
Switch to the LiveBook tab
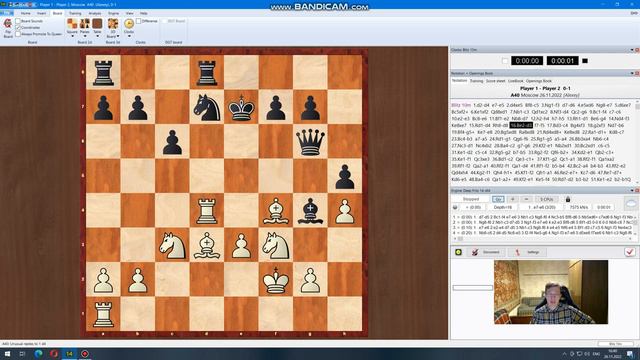coord(516,81)
